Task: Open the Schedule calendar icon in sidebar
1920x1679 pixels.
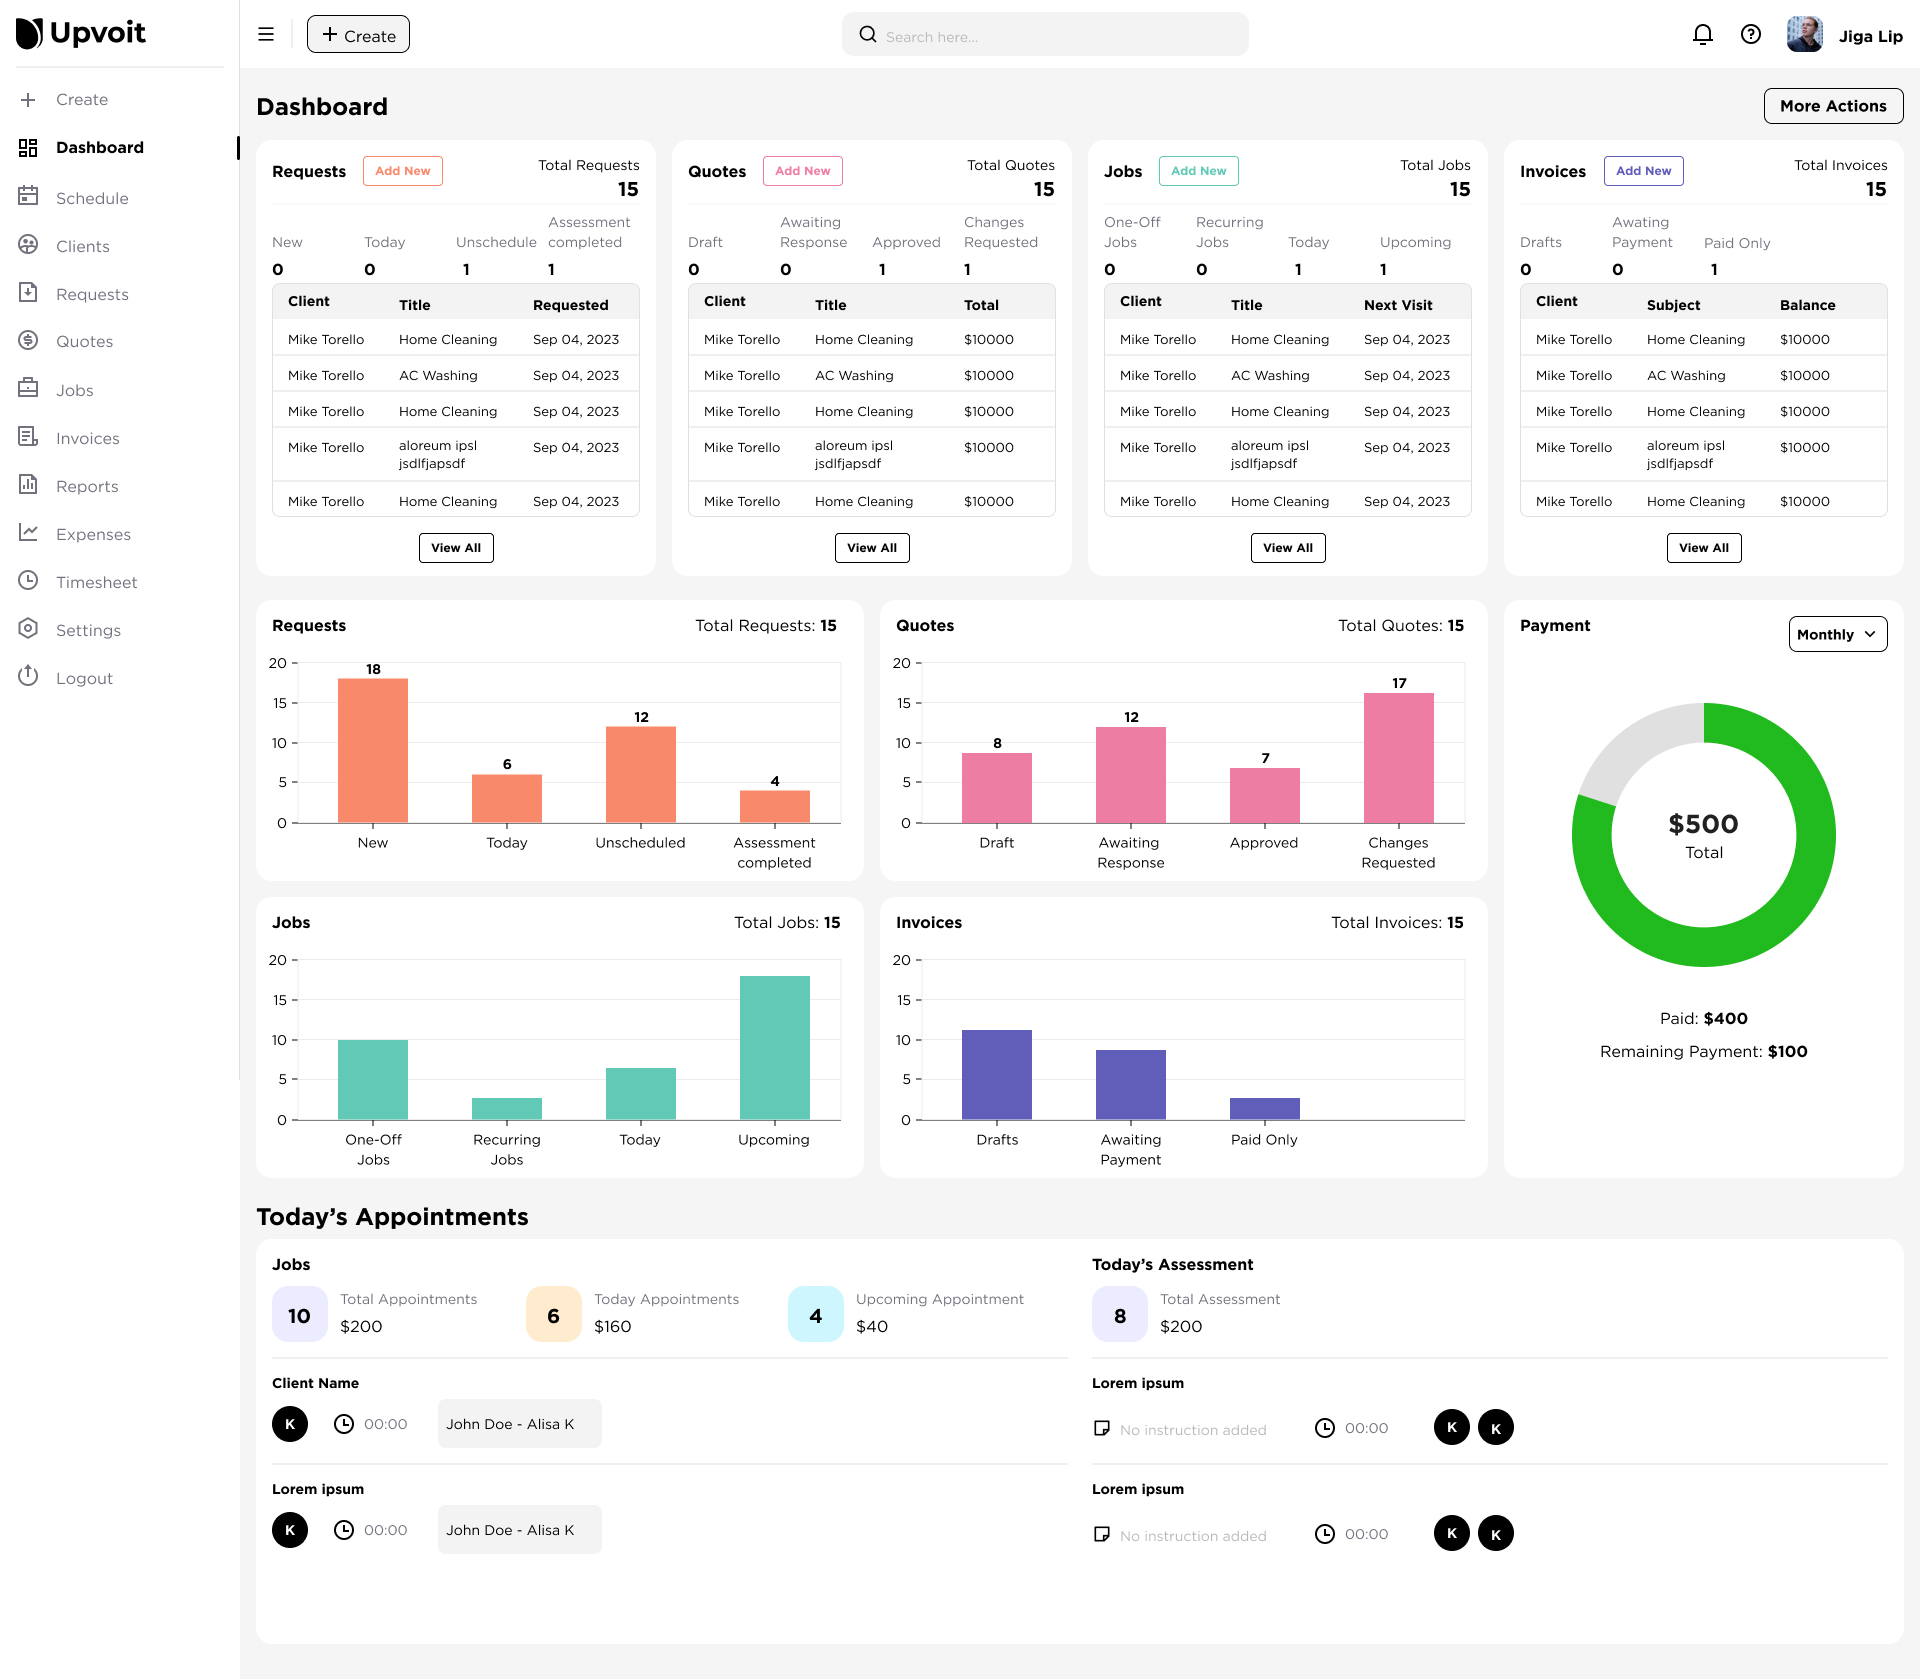Action: (x=28, y=196)
